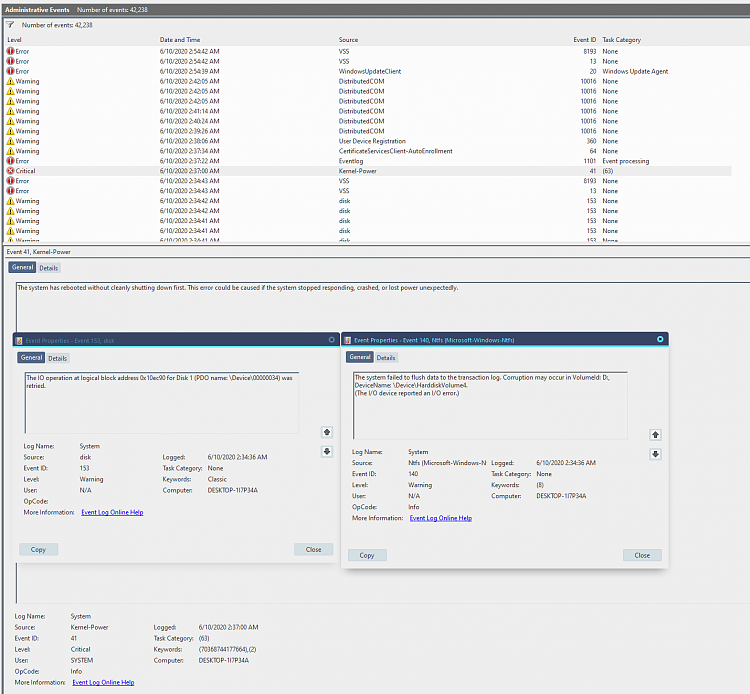This screenshot has height=694, width=750.
Task: Click the Critical icon on the Kernel-Power row
Action: click(x=11, y=171)
